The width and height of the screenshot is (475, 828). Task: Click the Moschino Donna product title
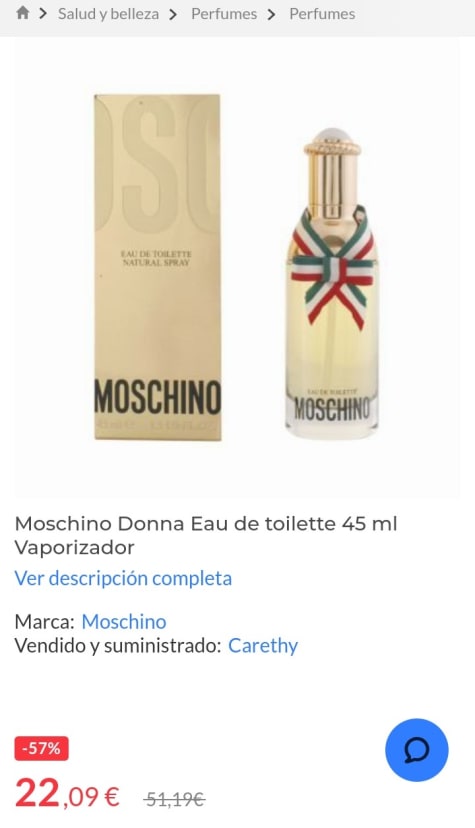tap(206, 535)
